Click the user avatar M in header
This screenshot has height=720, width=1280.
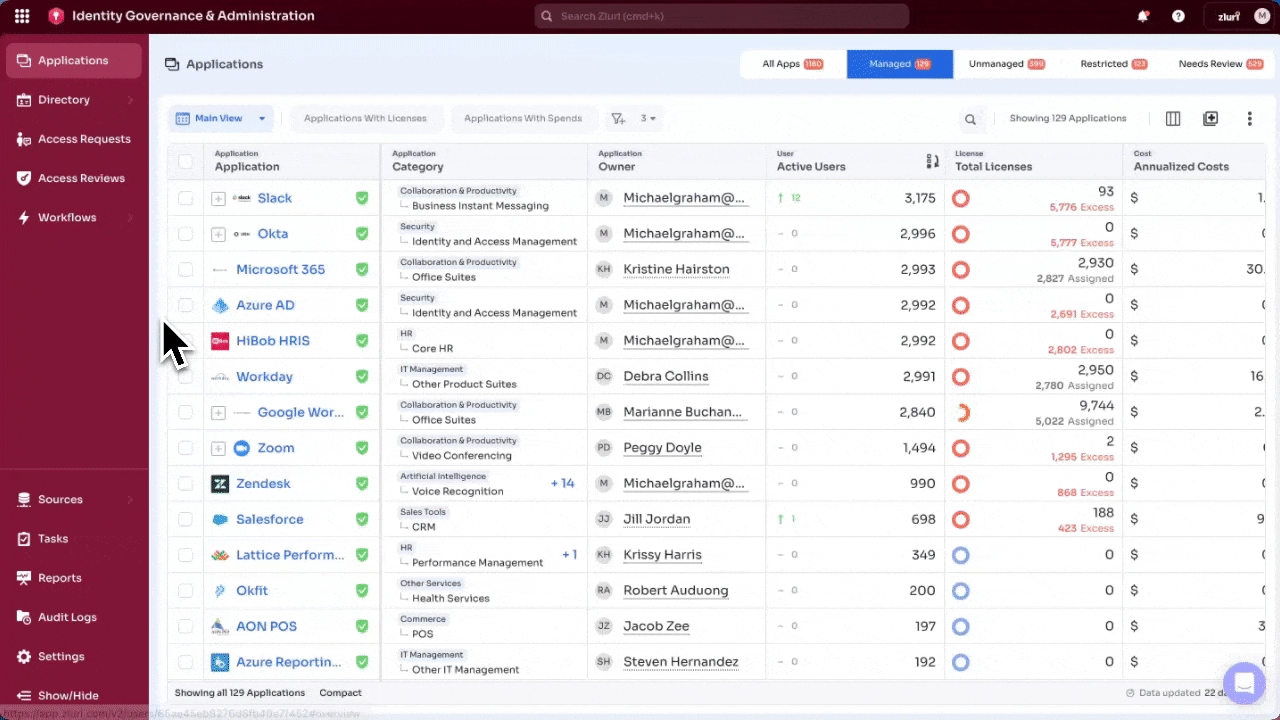click(x=1261, y=16)
